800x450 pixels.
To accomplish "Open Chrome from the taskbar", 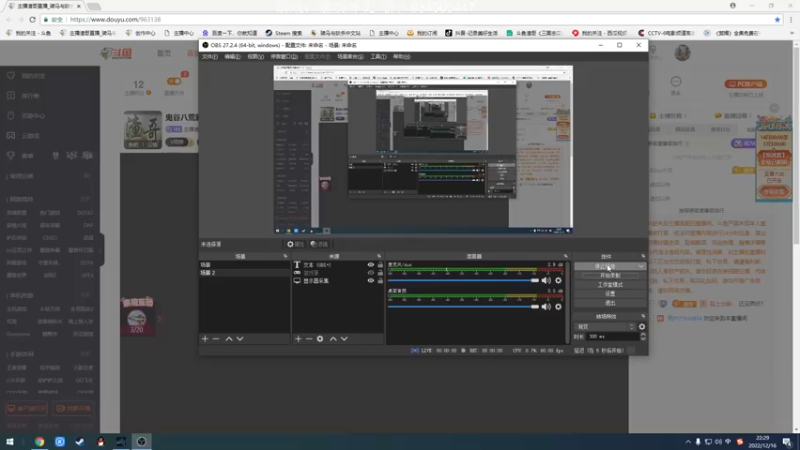I will 39,442.
